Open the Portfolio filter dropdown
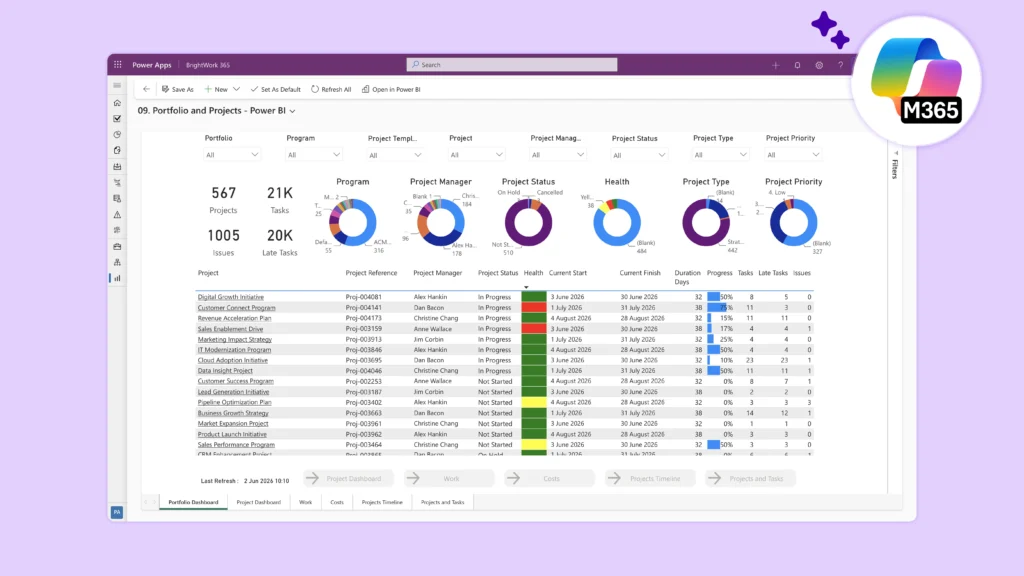 point(232,155)
